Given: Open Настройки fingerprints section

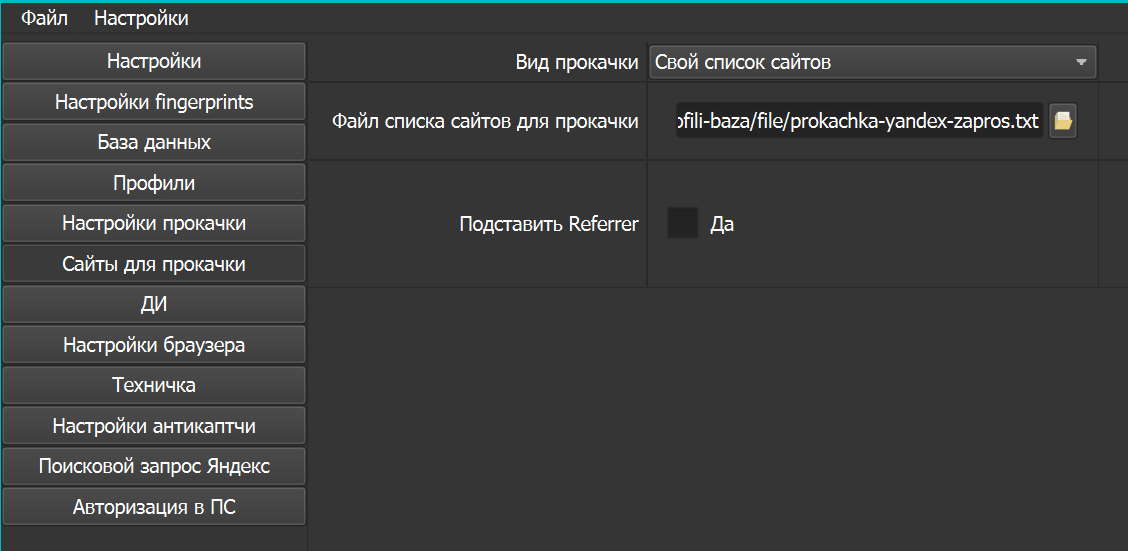Looking at the screenshot, I should click(x=154, y=101).
